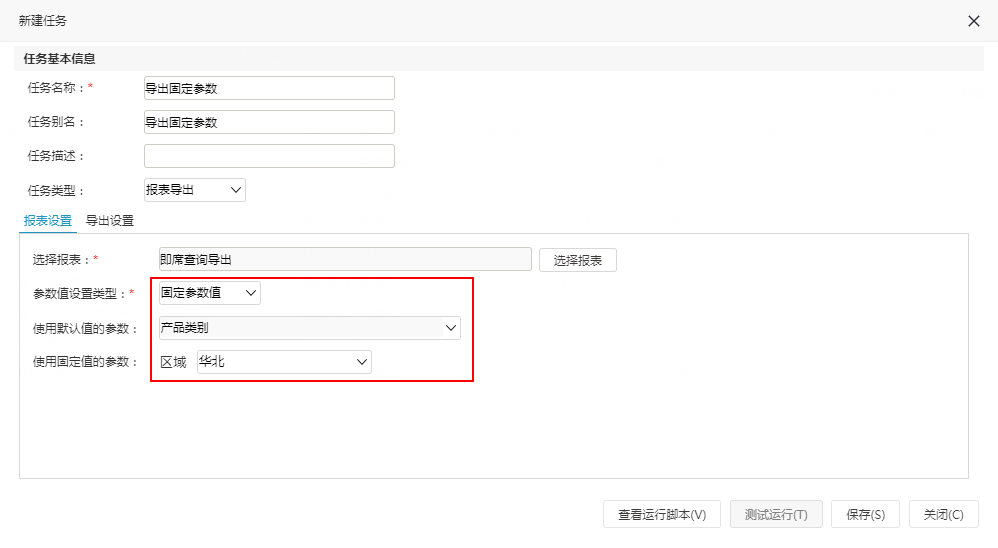The width and height of the screenshot is (998, 548).
Task: Select the 报表设置 tab
Action: click(48, 221)
